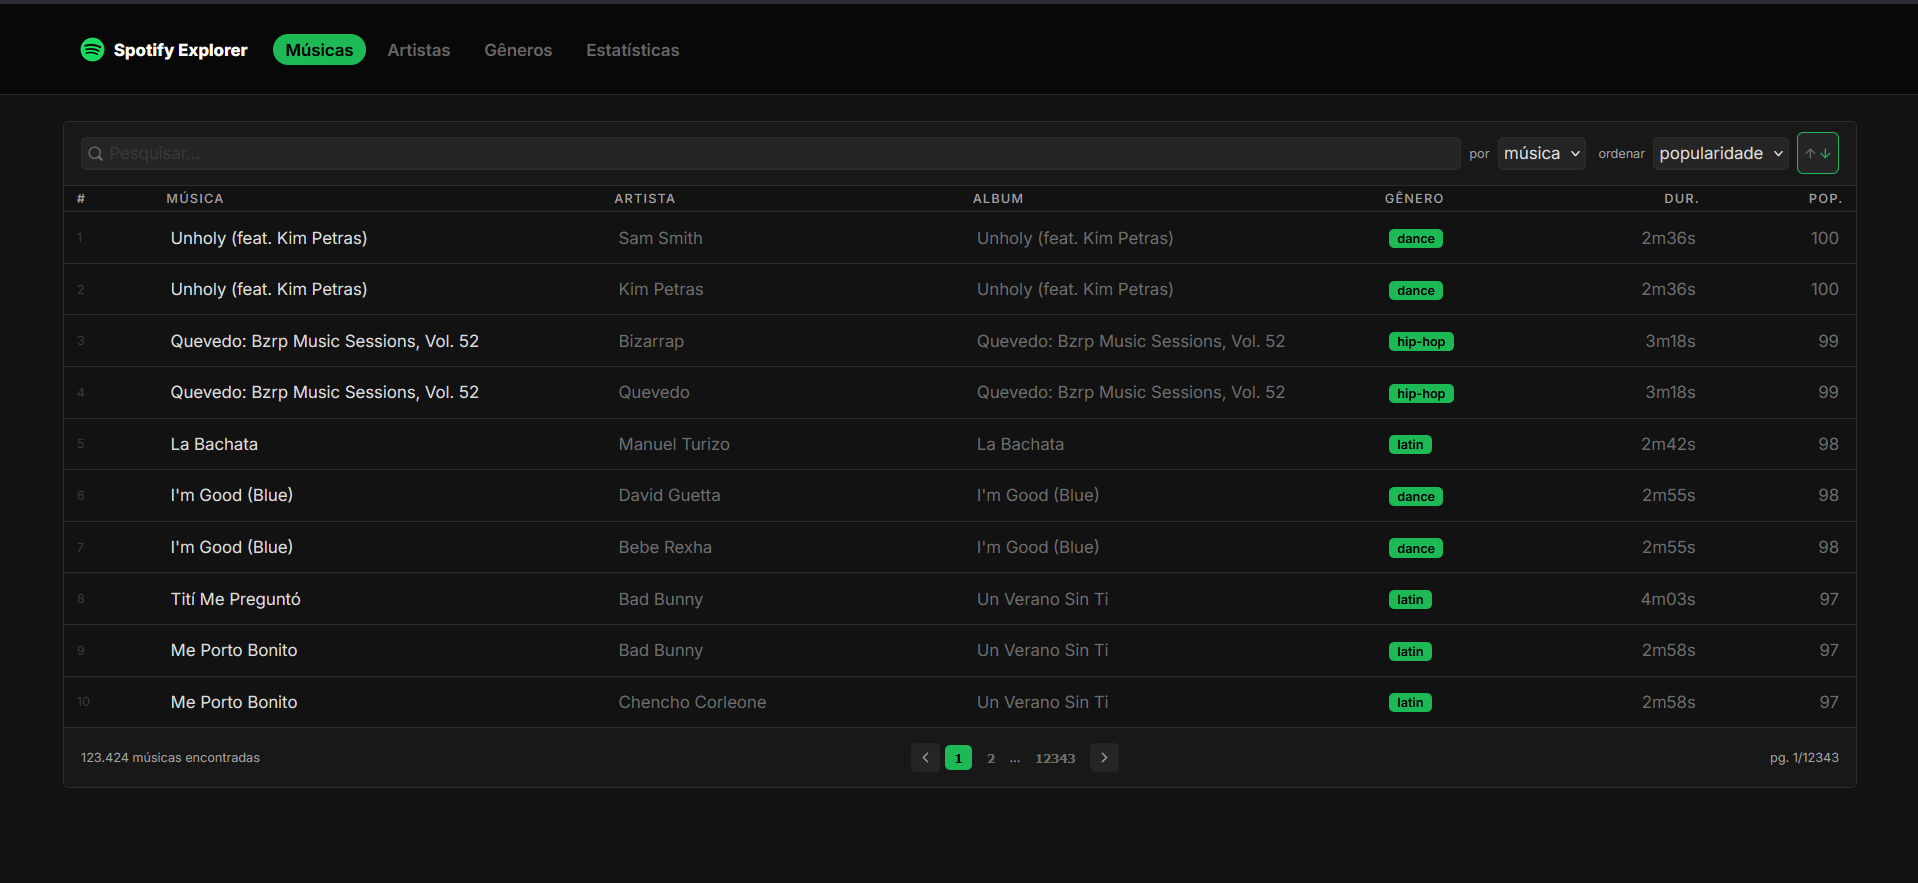Focus the Pesquisar search field
1918x883 pixels.
click(x=770, y=153)
